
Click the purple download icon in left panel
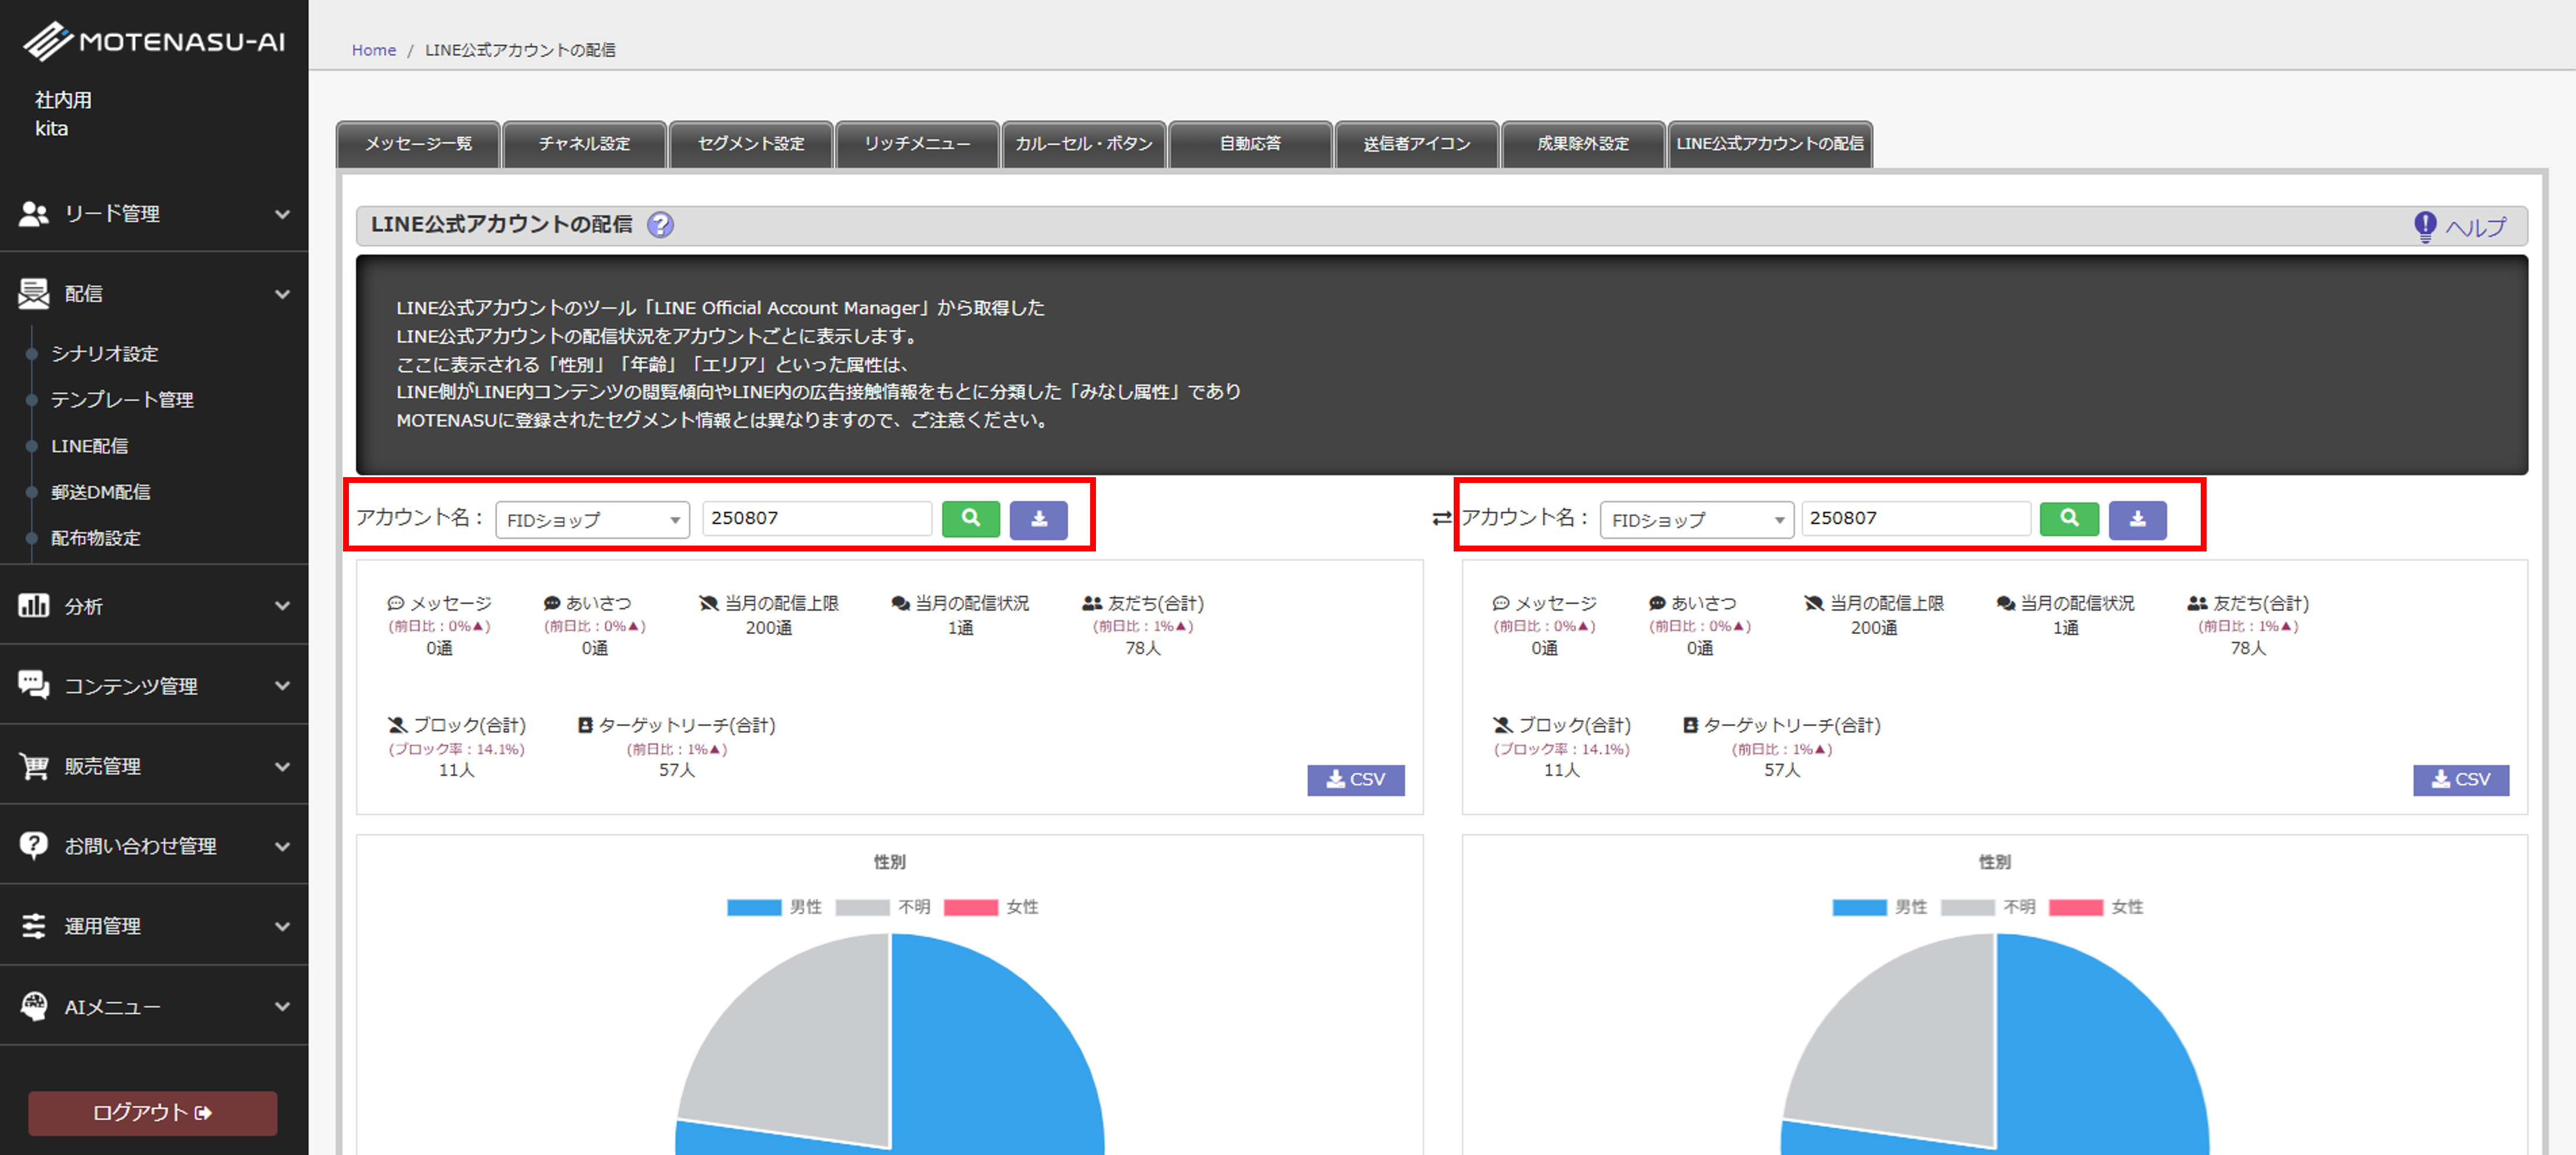pos(1038,519)
